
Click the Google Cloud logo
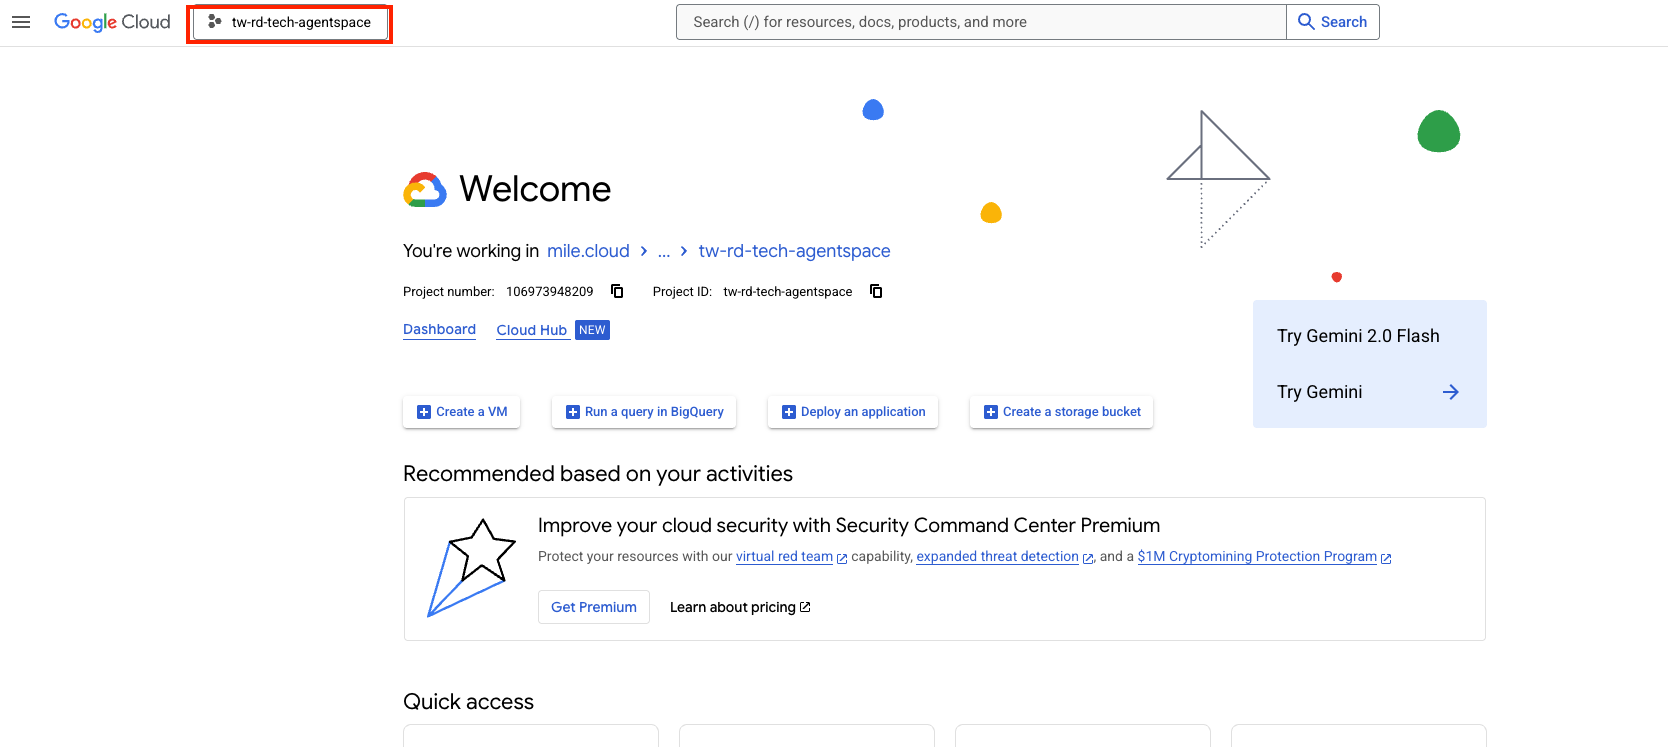pos(112,22)
